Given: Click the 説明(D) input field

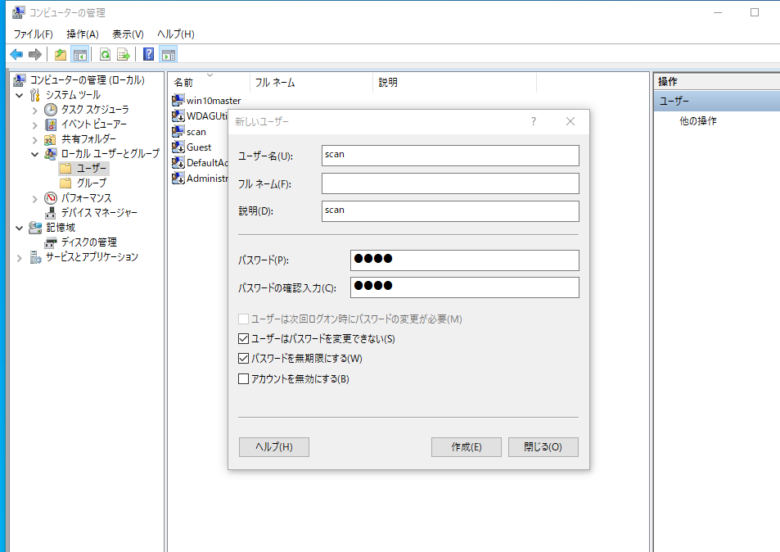Looking at the screenshot, I should (x=450, y=211).
